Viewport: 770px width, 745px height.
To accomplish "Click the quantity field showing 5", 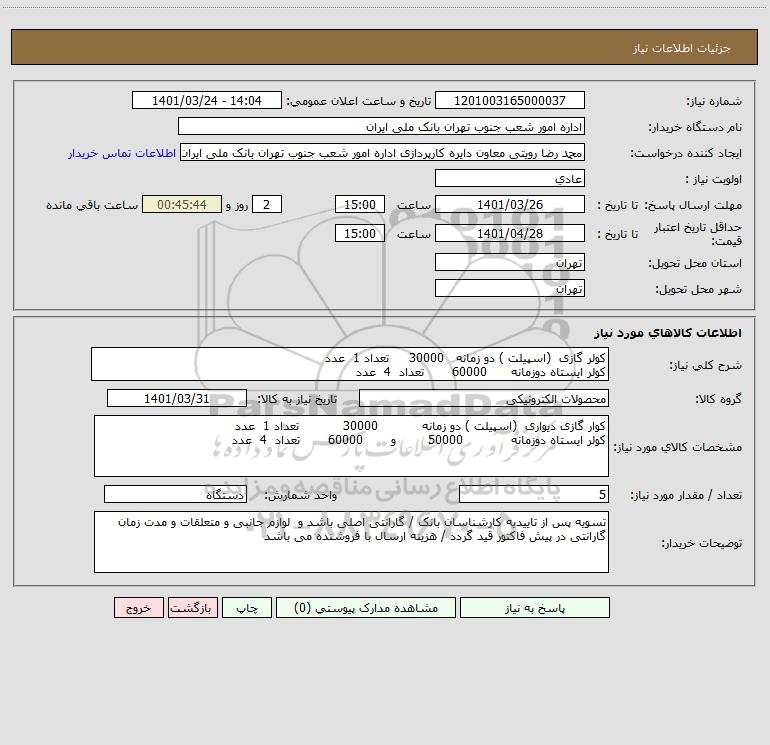I will [x=534, y=494].
